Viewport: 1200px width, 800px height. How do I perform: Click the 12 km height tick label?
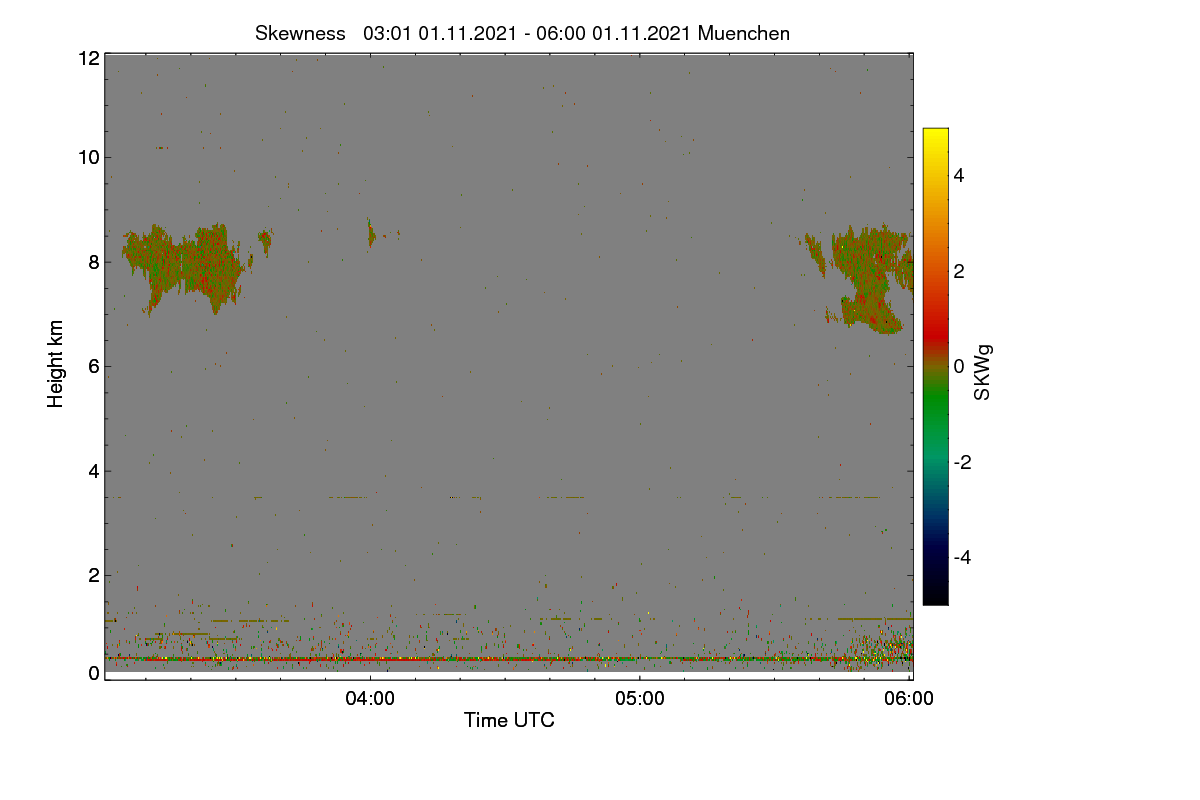[88, 58]
